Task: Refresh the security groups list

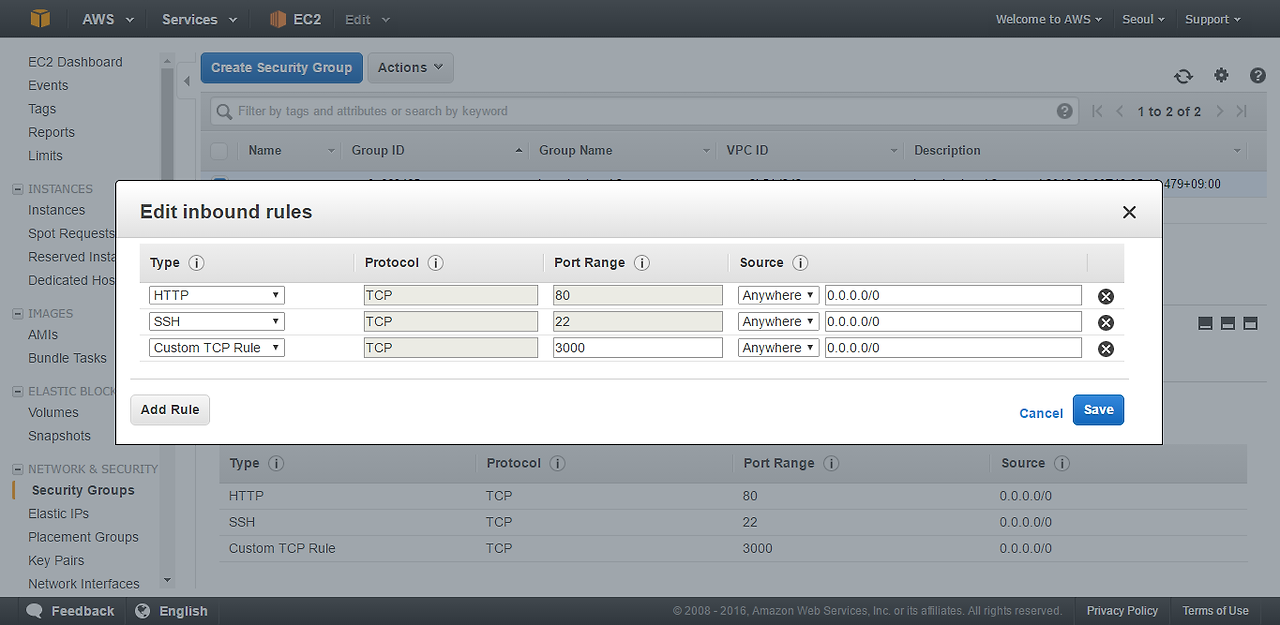Action: click(1183, 76)
